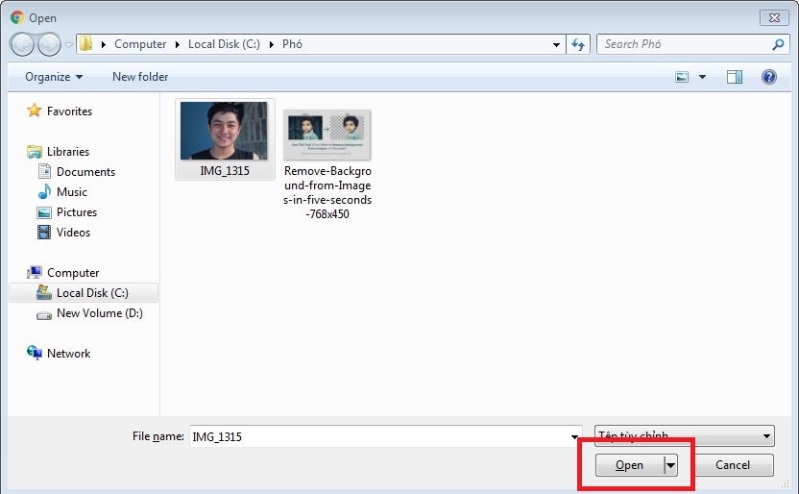The width and height of the screenshot is (799, 494).
Task: Expand the address bar history dropdown
Action: 556,45
